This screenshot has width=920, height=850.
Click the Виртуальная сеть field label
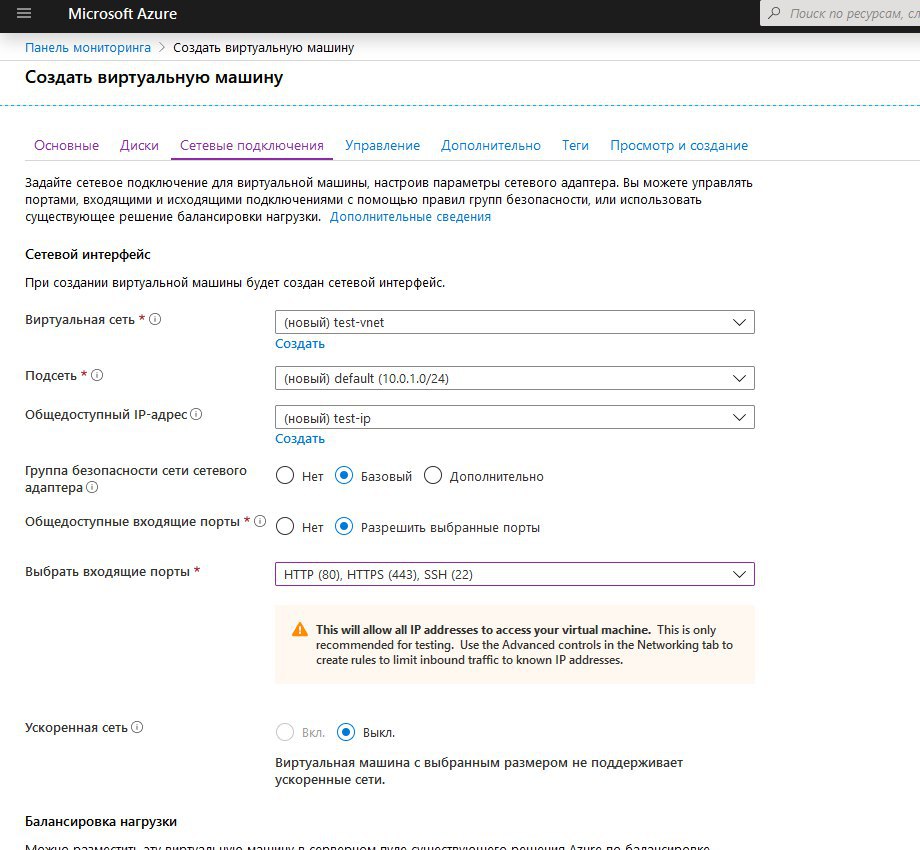(80, 320)
